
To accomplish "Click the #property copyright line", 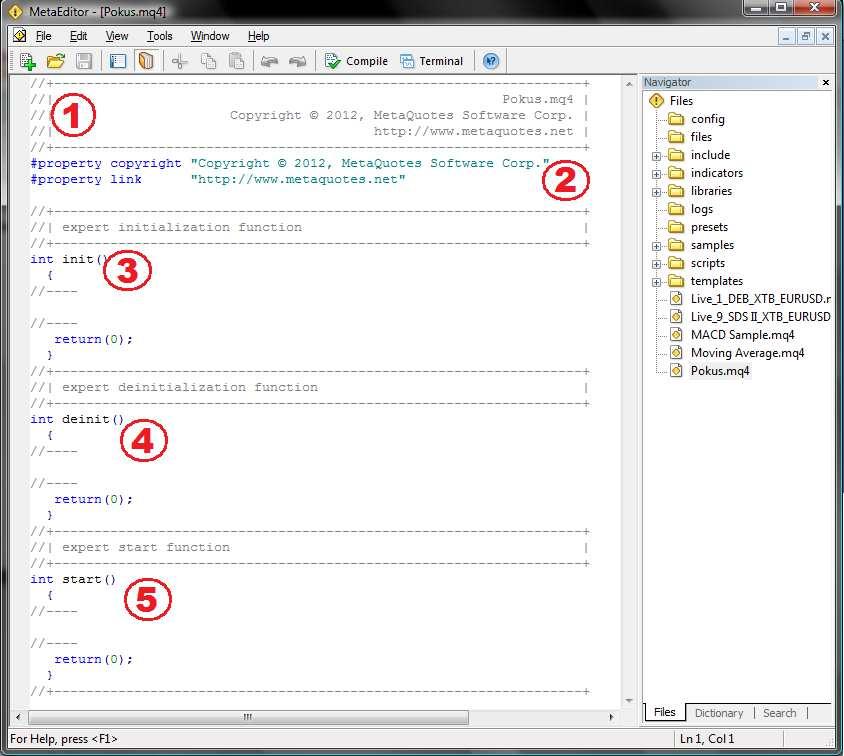I will pyautogui.click(x=290, y=163).
